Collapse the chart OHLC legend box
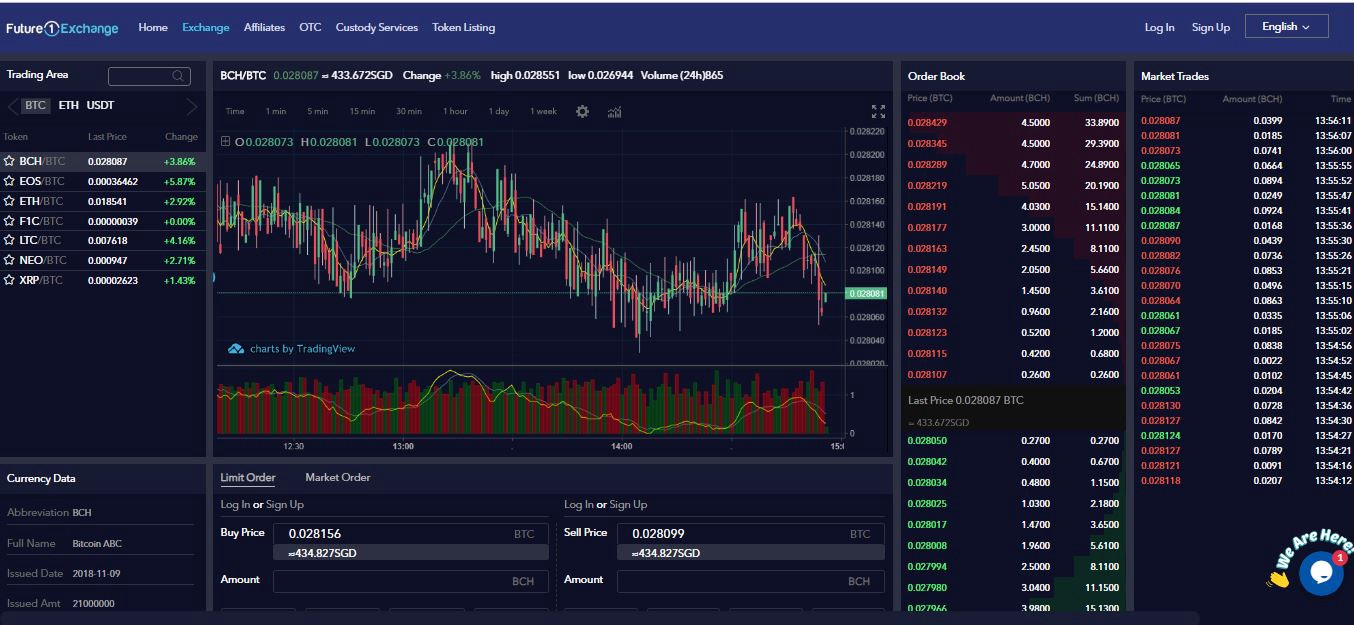The height and width of the screenshot is (625, 1354). (225, 142)
